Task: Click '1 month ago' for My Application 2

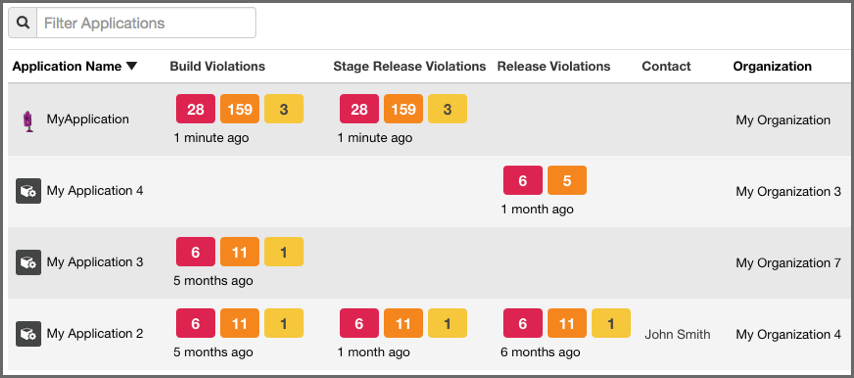Action: pos(374,352)
